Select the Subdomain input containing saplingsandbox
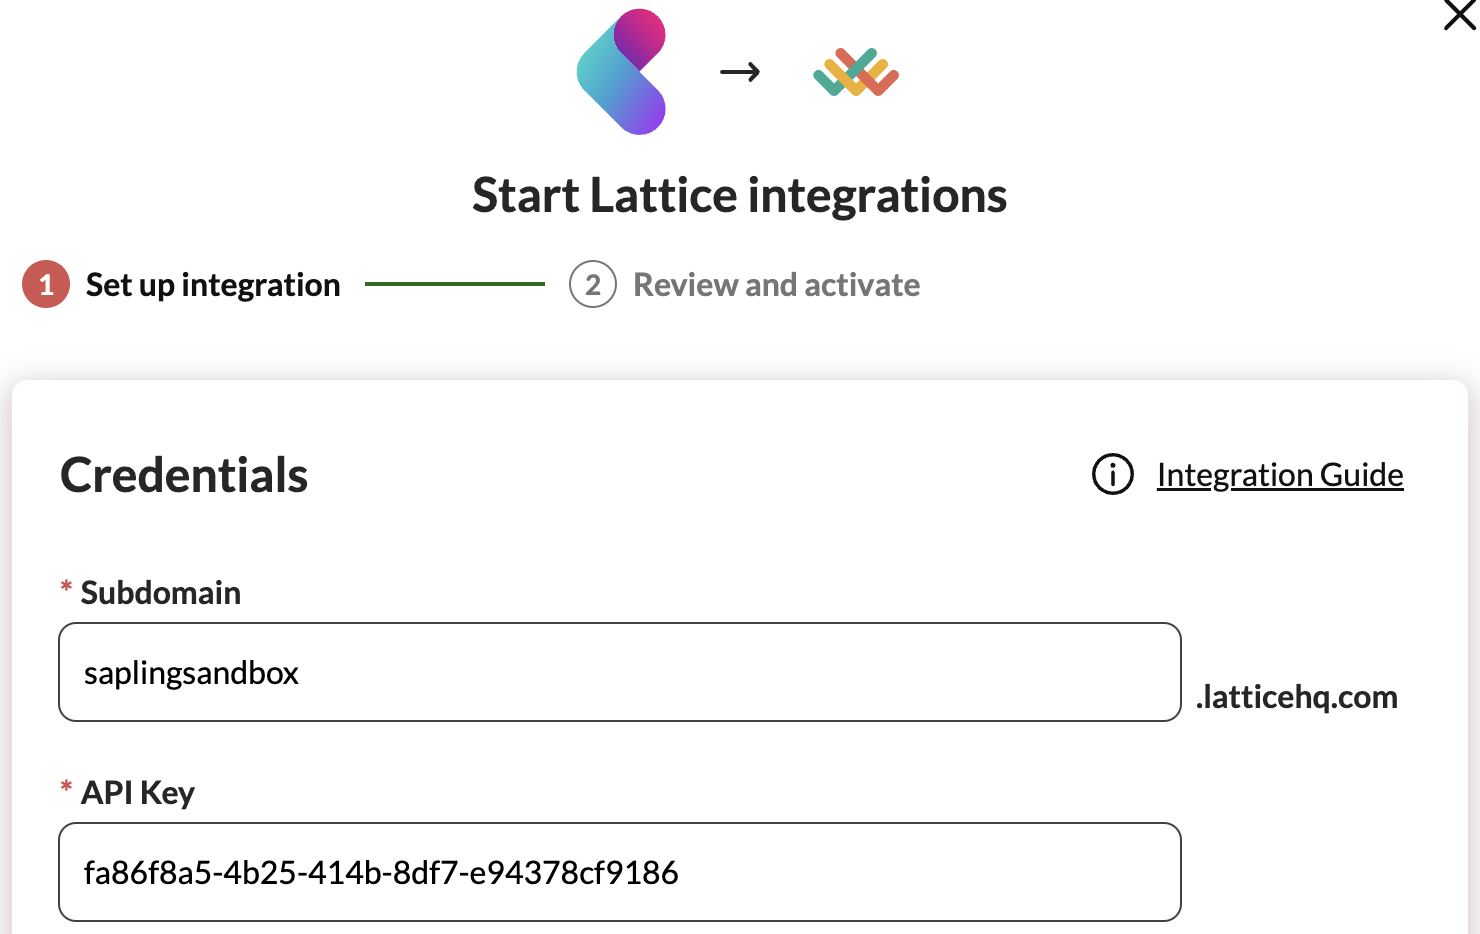 click(x=620, y=672)
